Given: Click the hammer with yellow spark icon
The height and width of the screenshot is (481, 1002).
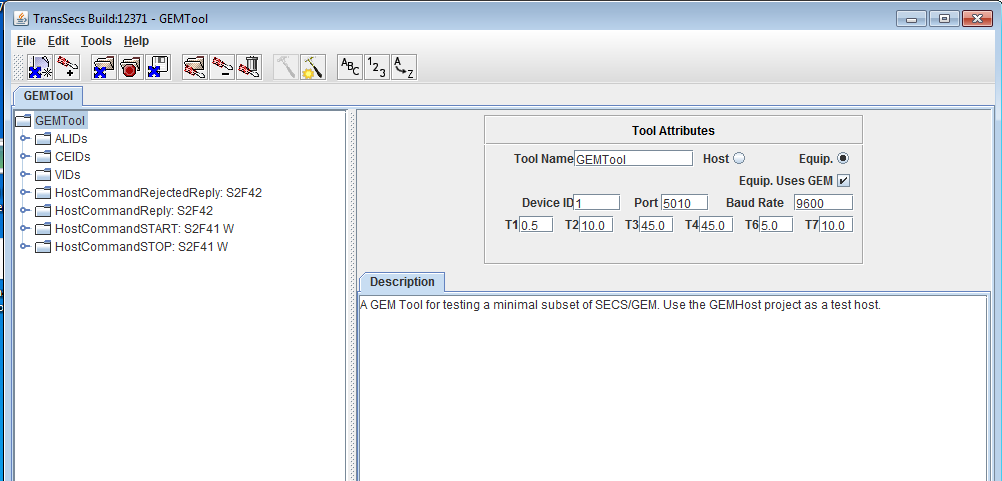Looking at the screenshot, I should [313, 67].
